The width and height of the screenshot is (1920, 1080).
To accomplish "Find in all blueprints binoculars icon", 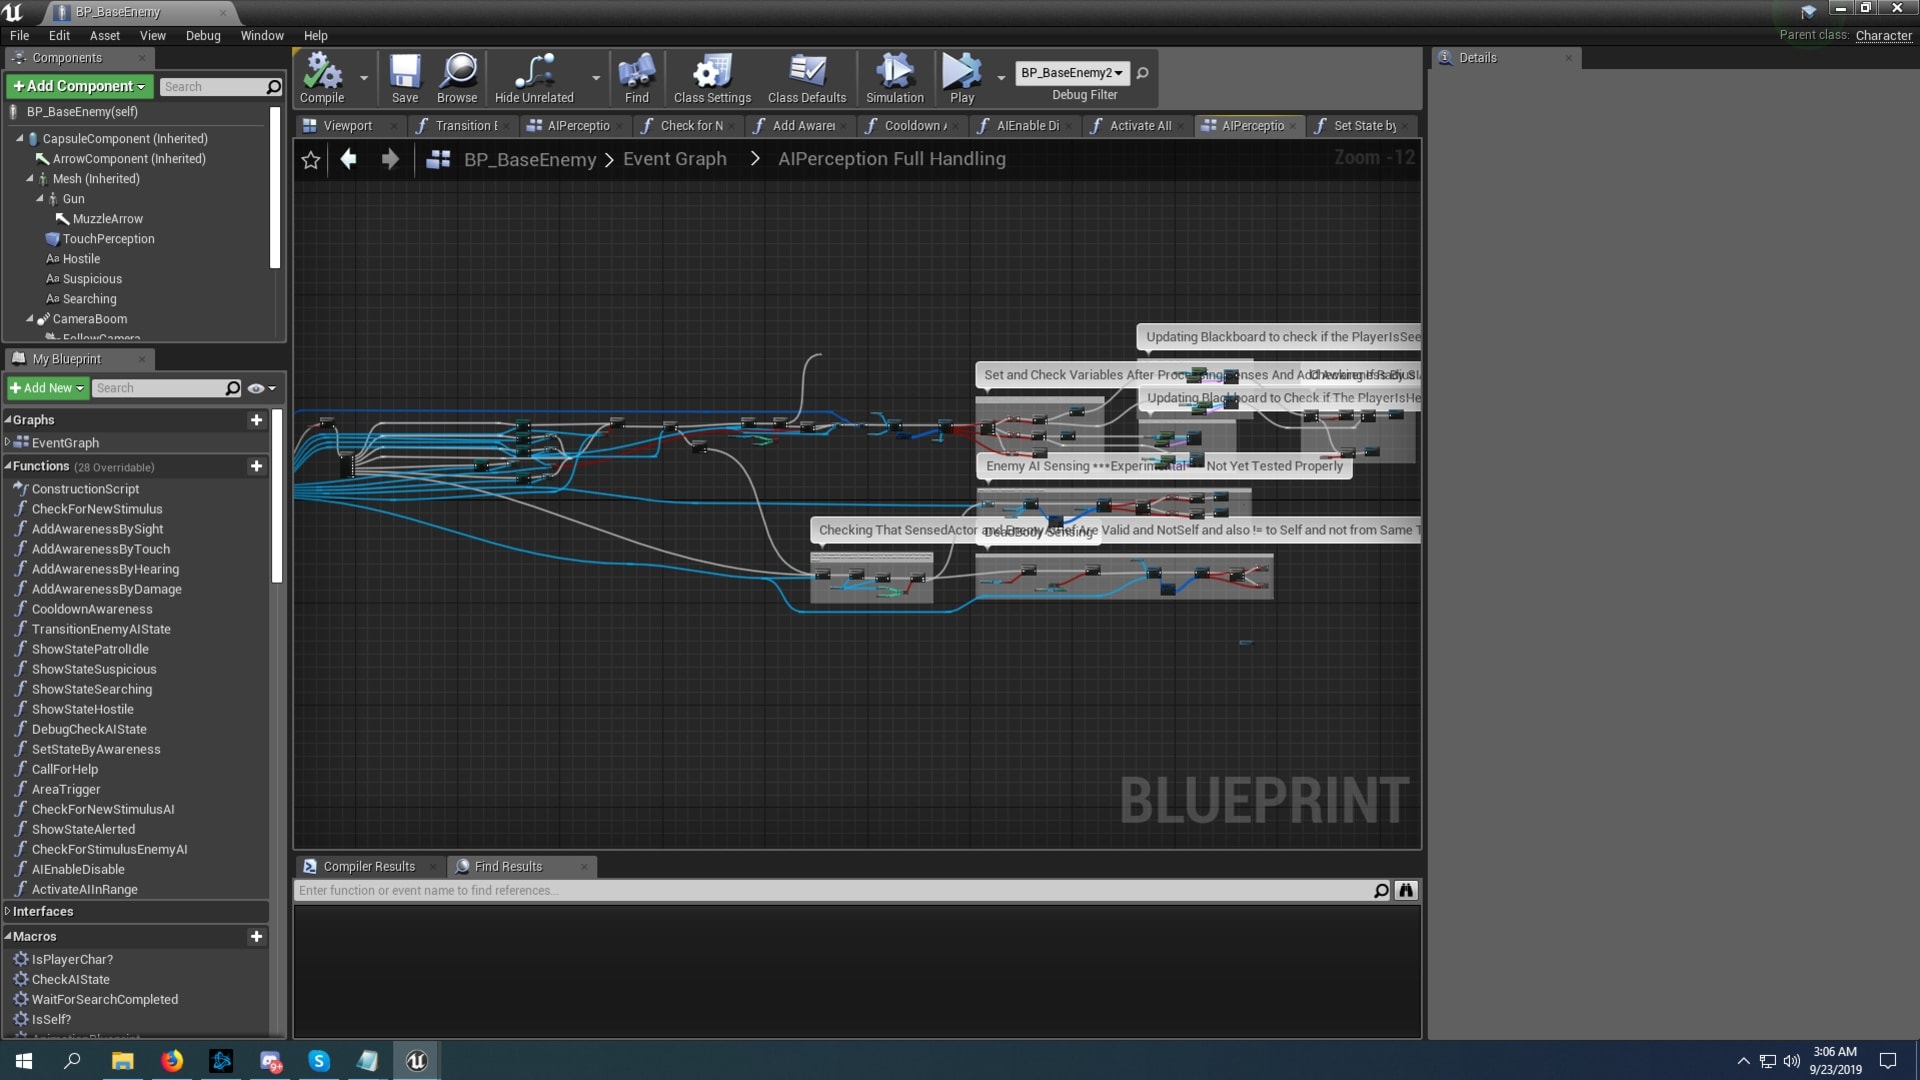I will (x=1406, y=890).
